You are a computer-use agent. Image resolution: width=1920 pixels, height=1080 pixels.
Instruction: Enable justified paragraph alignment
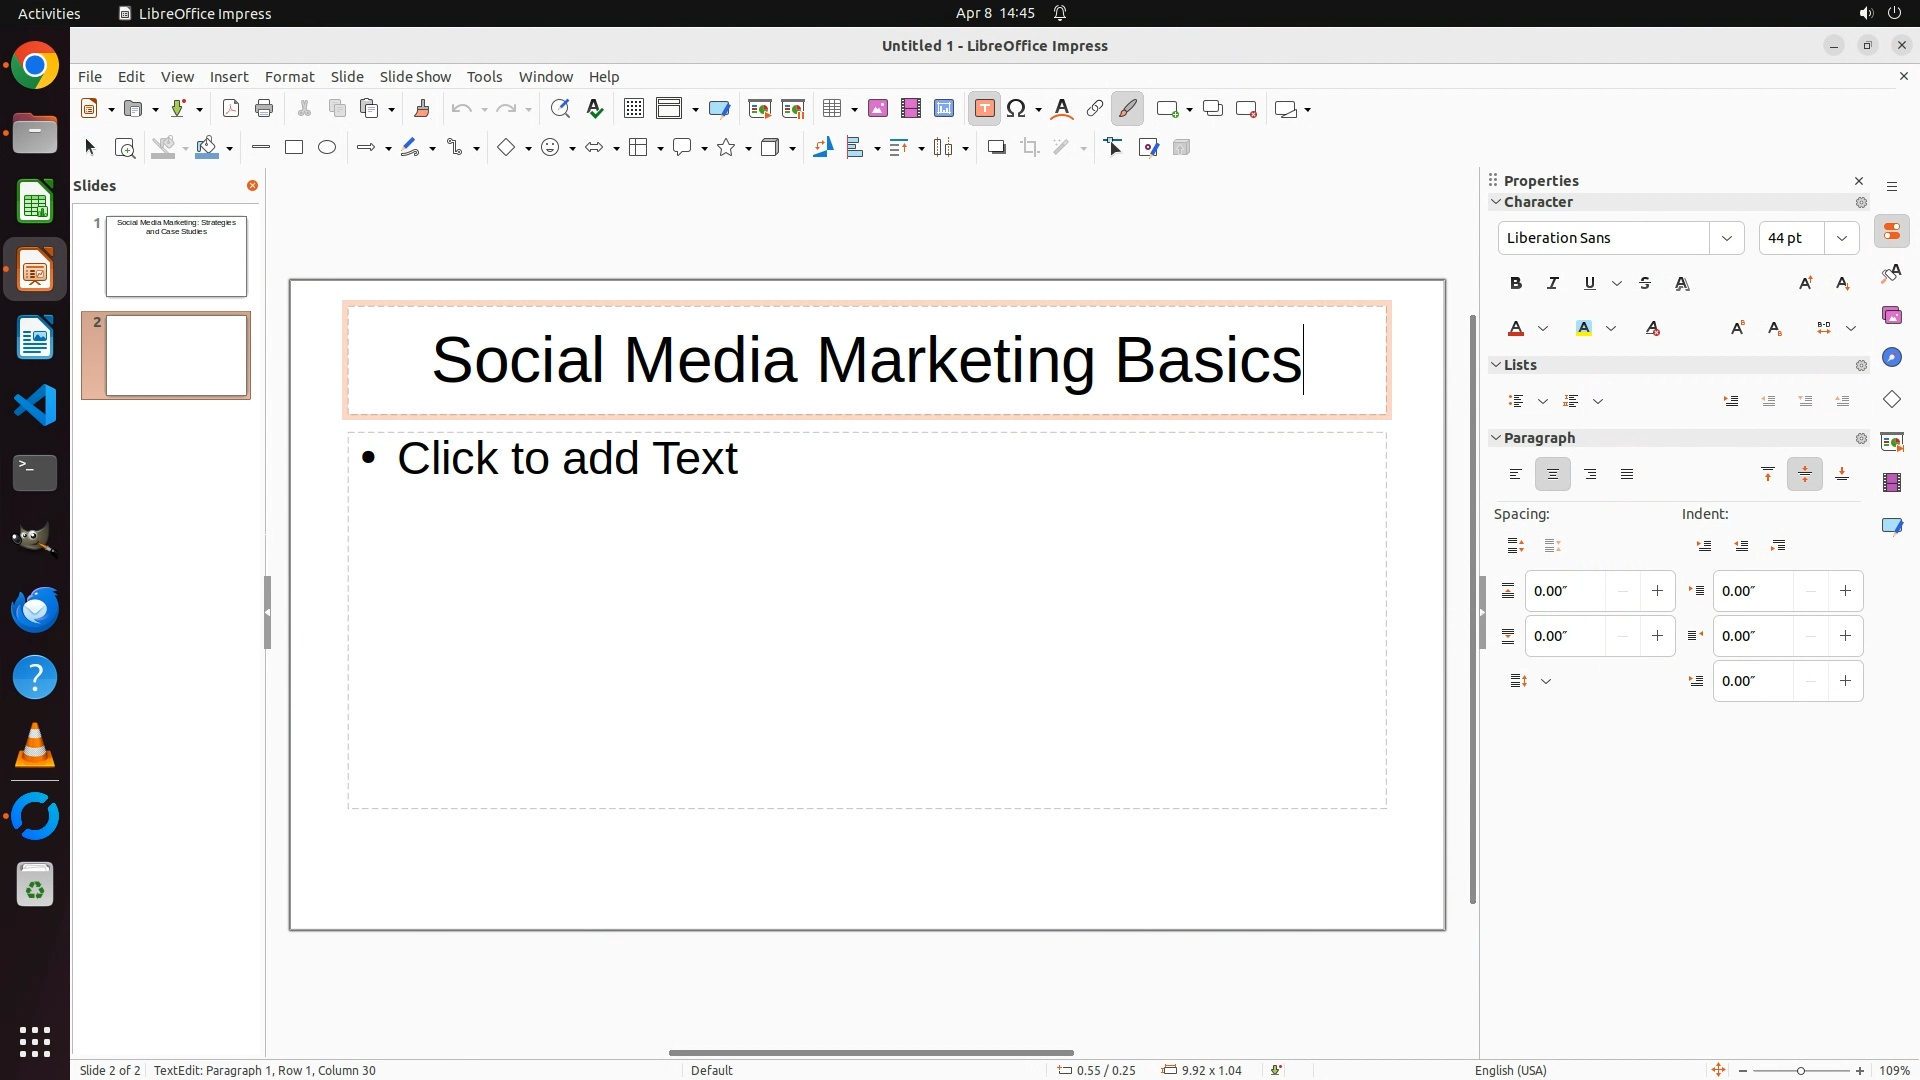tap(1627, 475)
